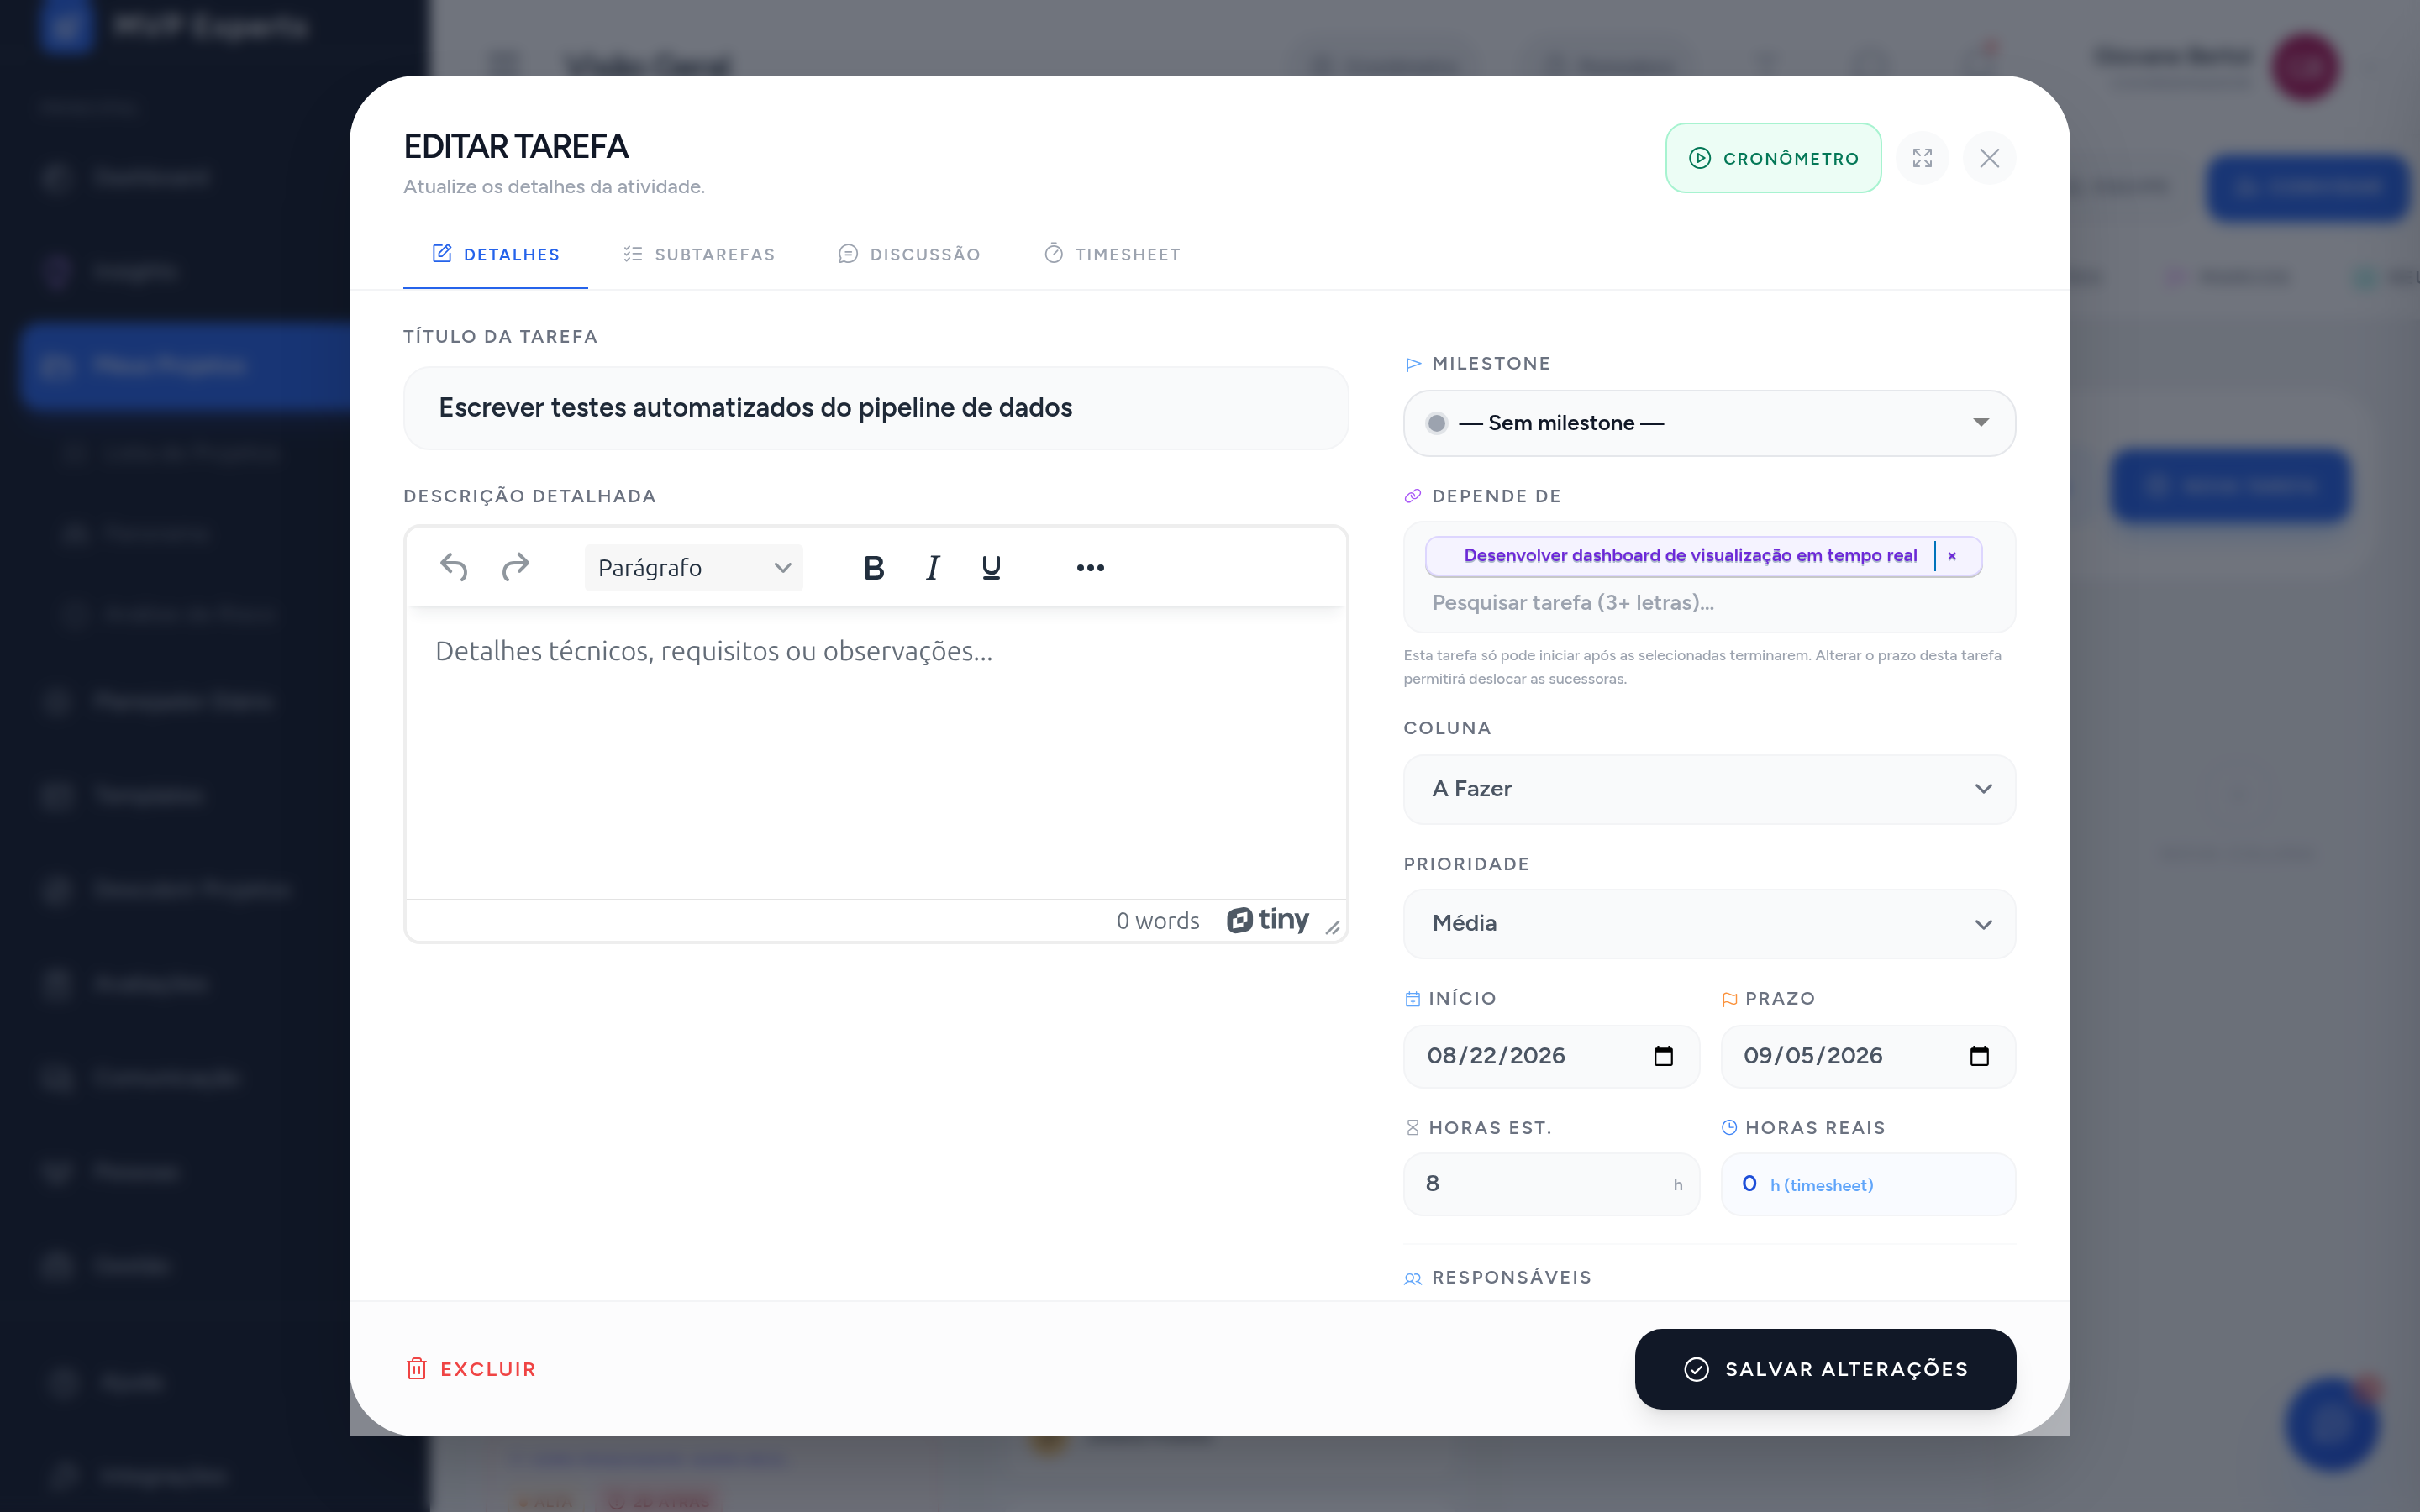Click the dependency task search field
Screen dimensions: 2420x1512
(1709, 603)
